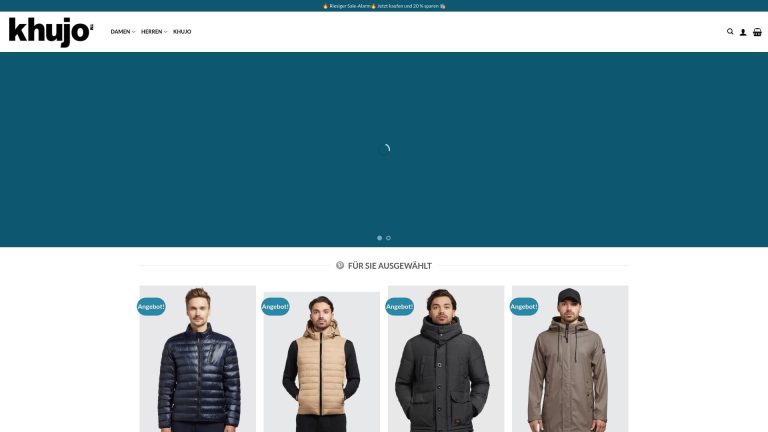The width and height of the screenshot is (768, 432).
Task: Select the second slider dot
Action: (388, 238)
